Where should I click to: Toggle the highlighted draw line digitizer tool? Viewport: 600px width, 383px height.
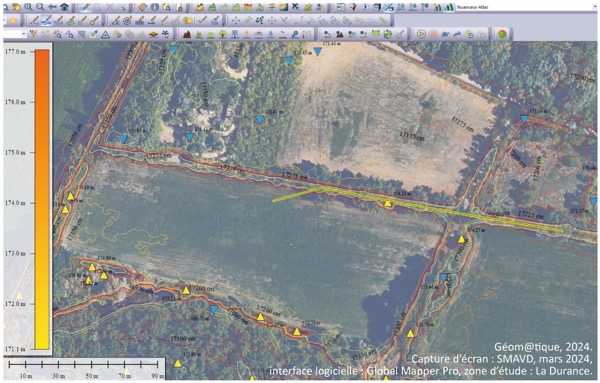tap(46, 21)
